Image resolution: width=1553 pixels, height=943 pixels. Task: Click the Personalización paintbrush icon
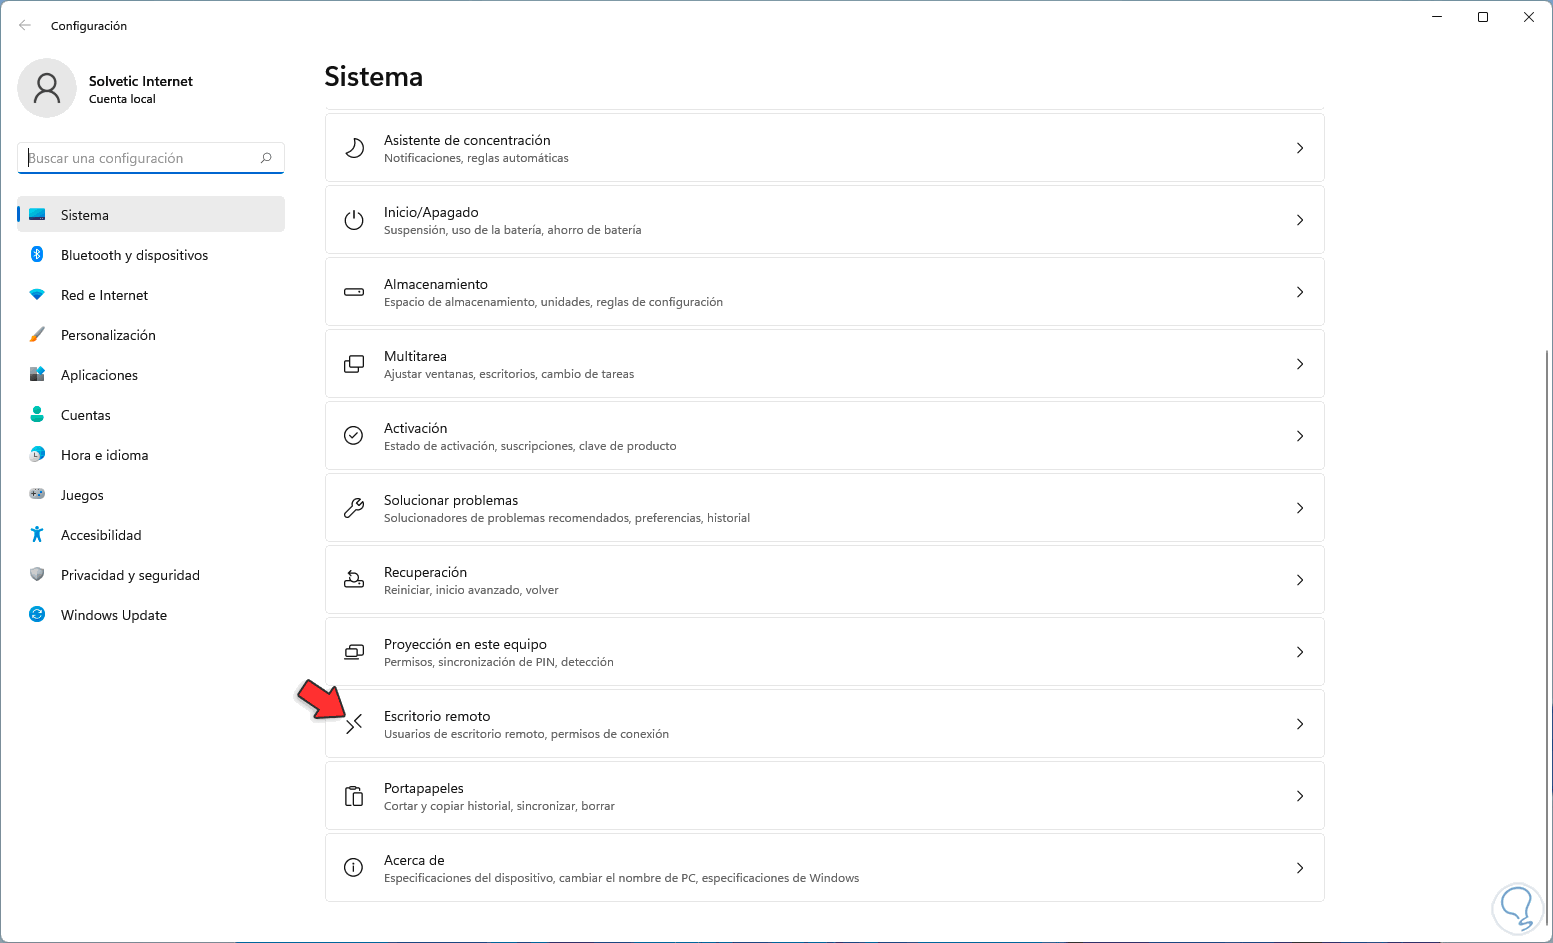click(37, 335)
